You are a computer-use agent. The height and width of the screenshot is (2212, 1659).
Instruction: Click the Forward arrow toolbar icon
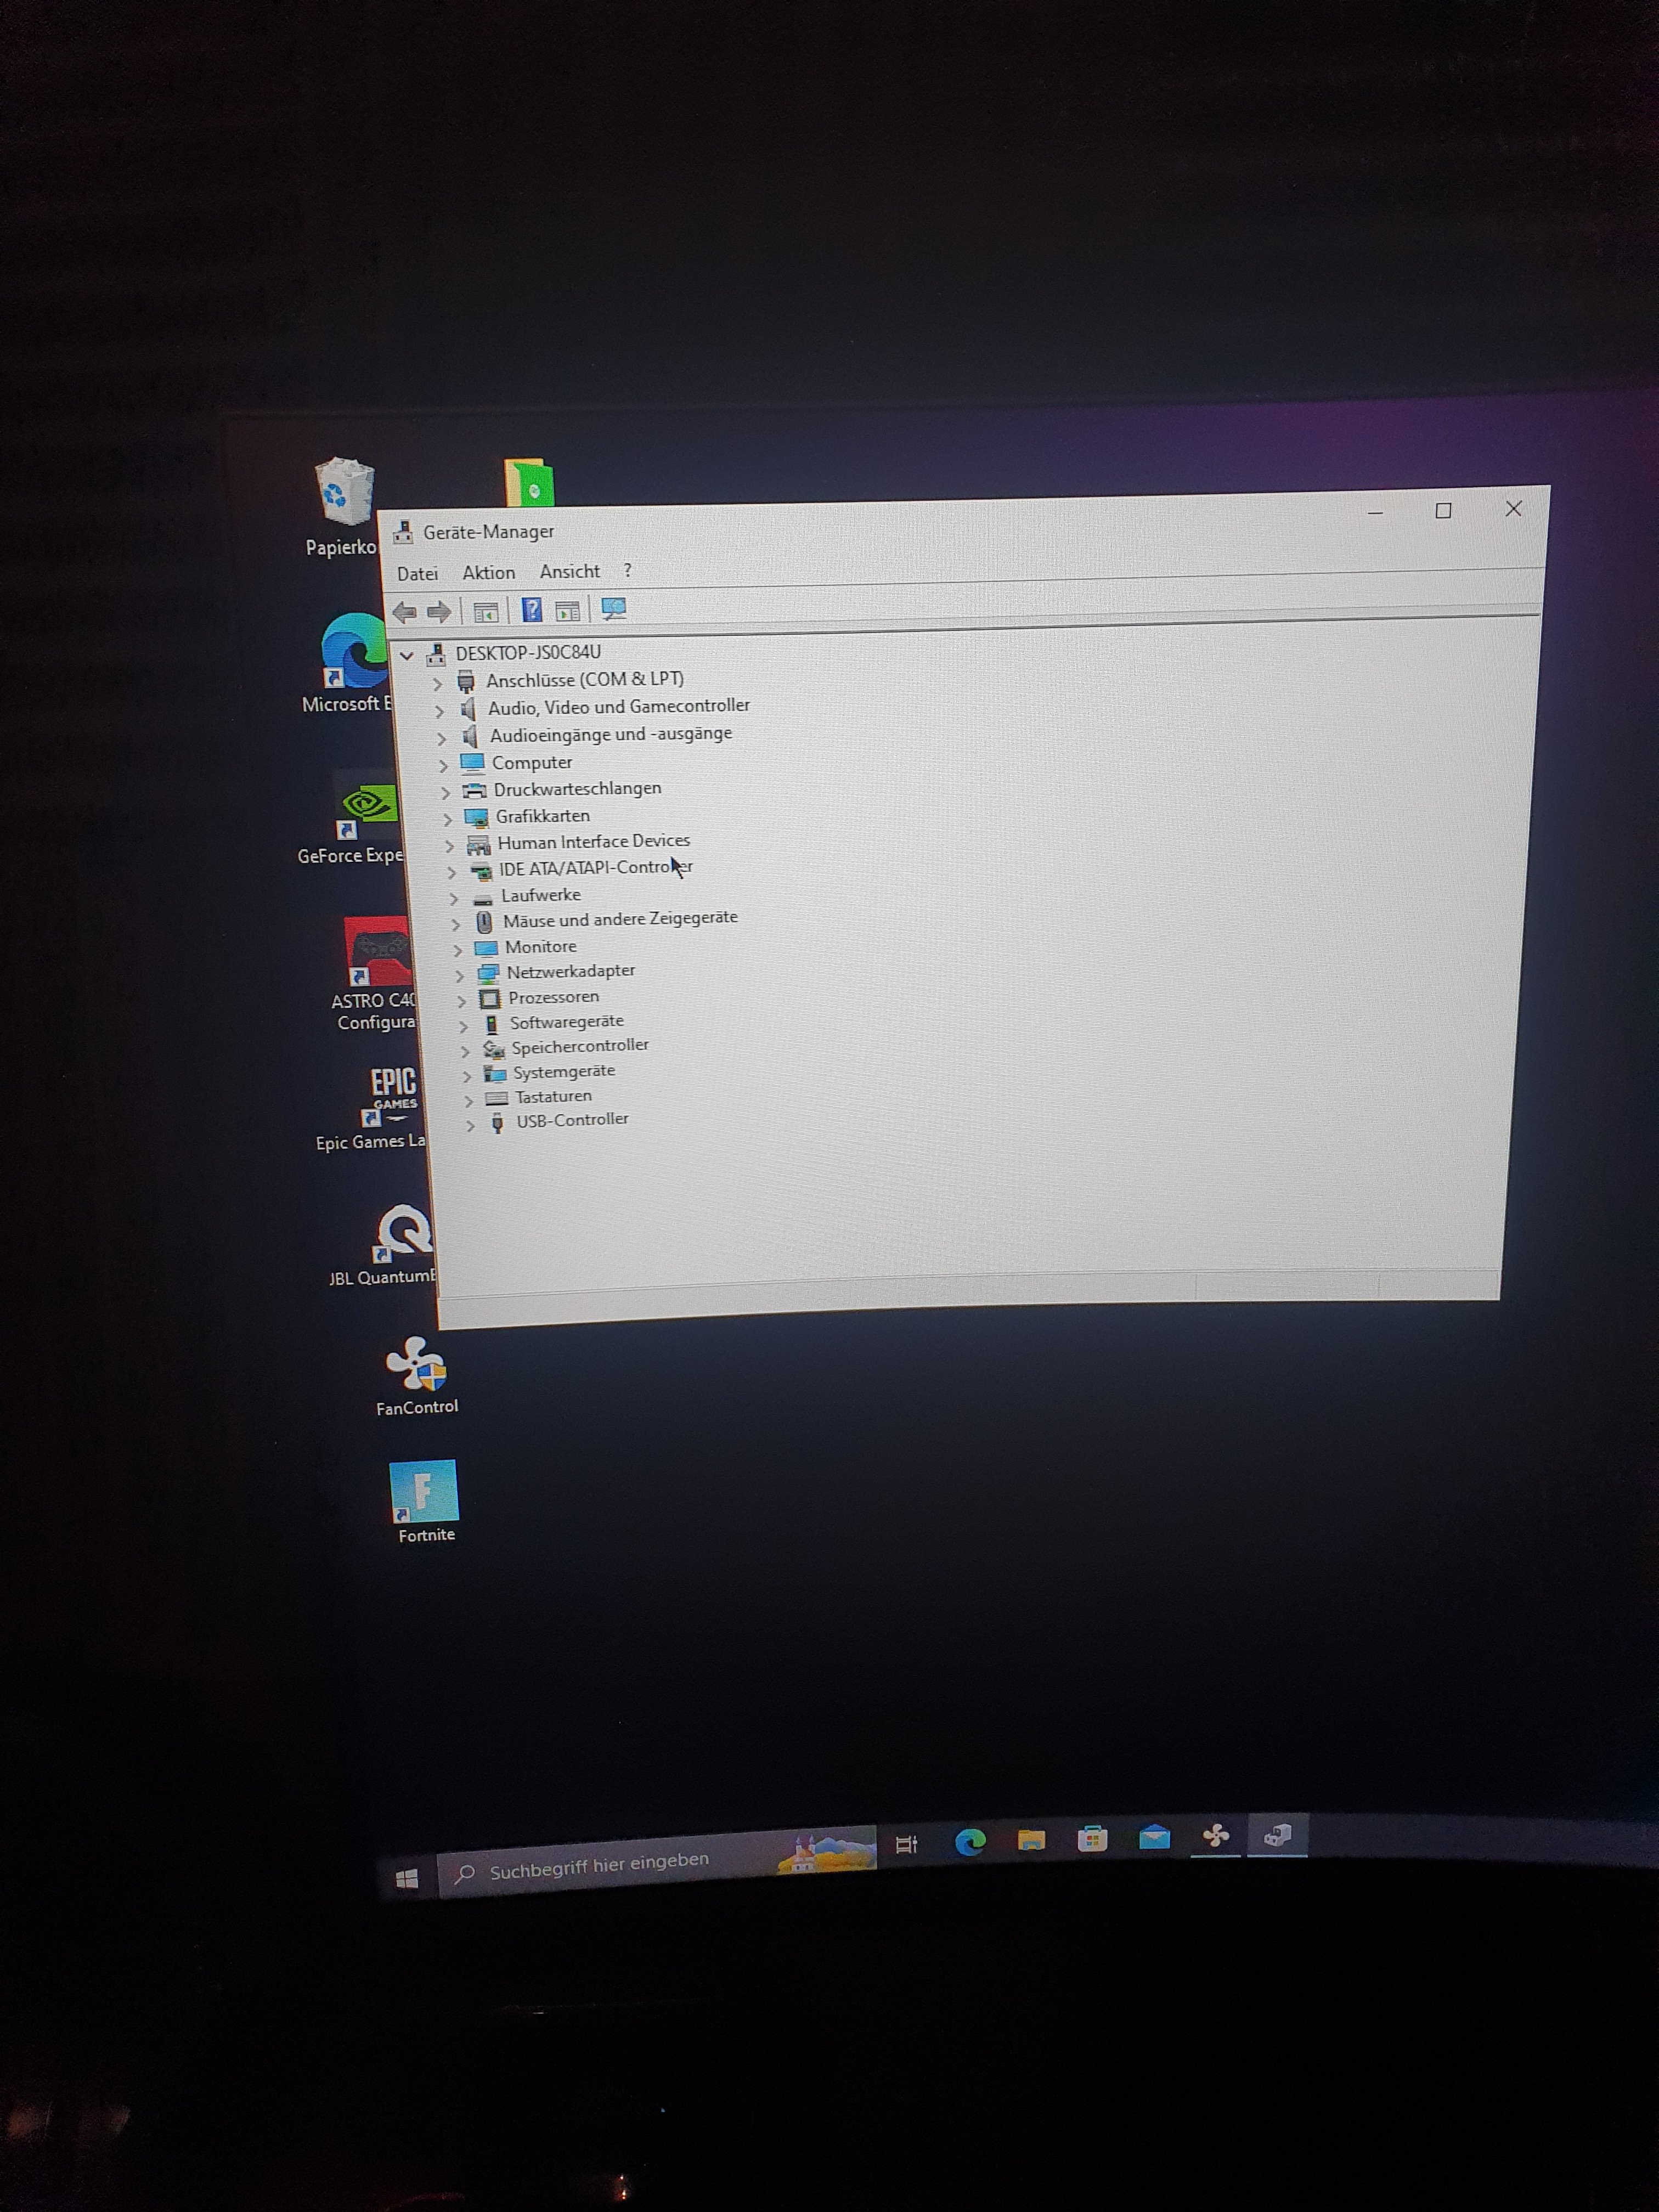[x=439, y=612]
